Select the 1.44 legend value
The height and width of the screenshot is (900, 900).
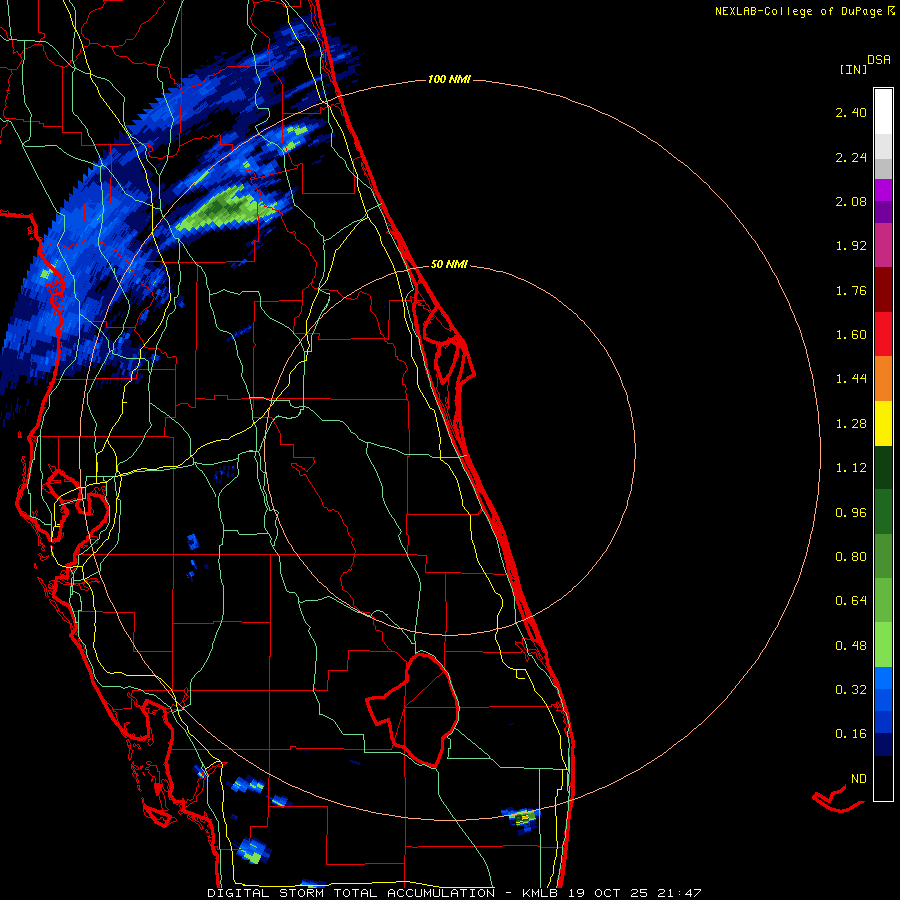pos(851,379)
